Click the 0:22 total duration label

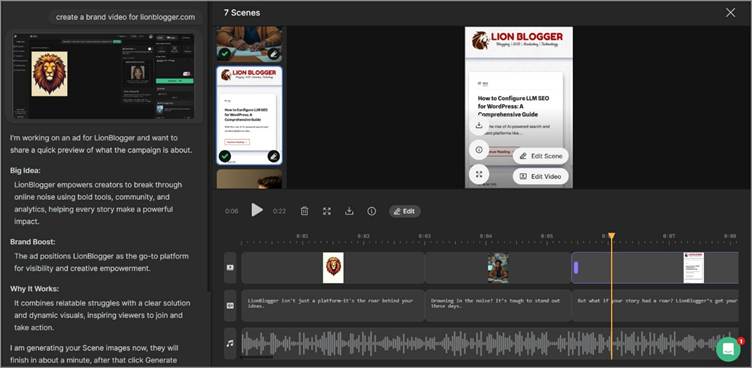pyautogui.click(x=279, y=211)
